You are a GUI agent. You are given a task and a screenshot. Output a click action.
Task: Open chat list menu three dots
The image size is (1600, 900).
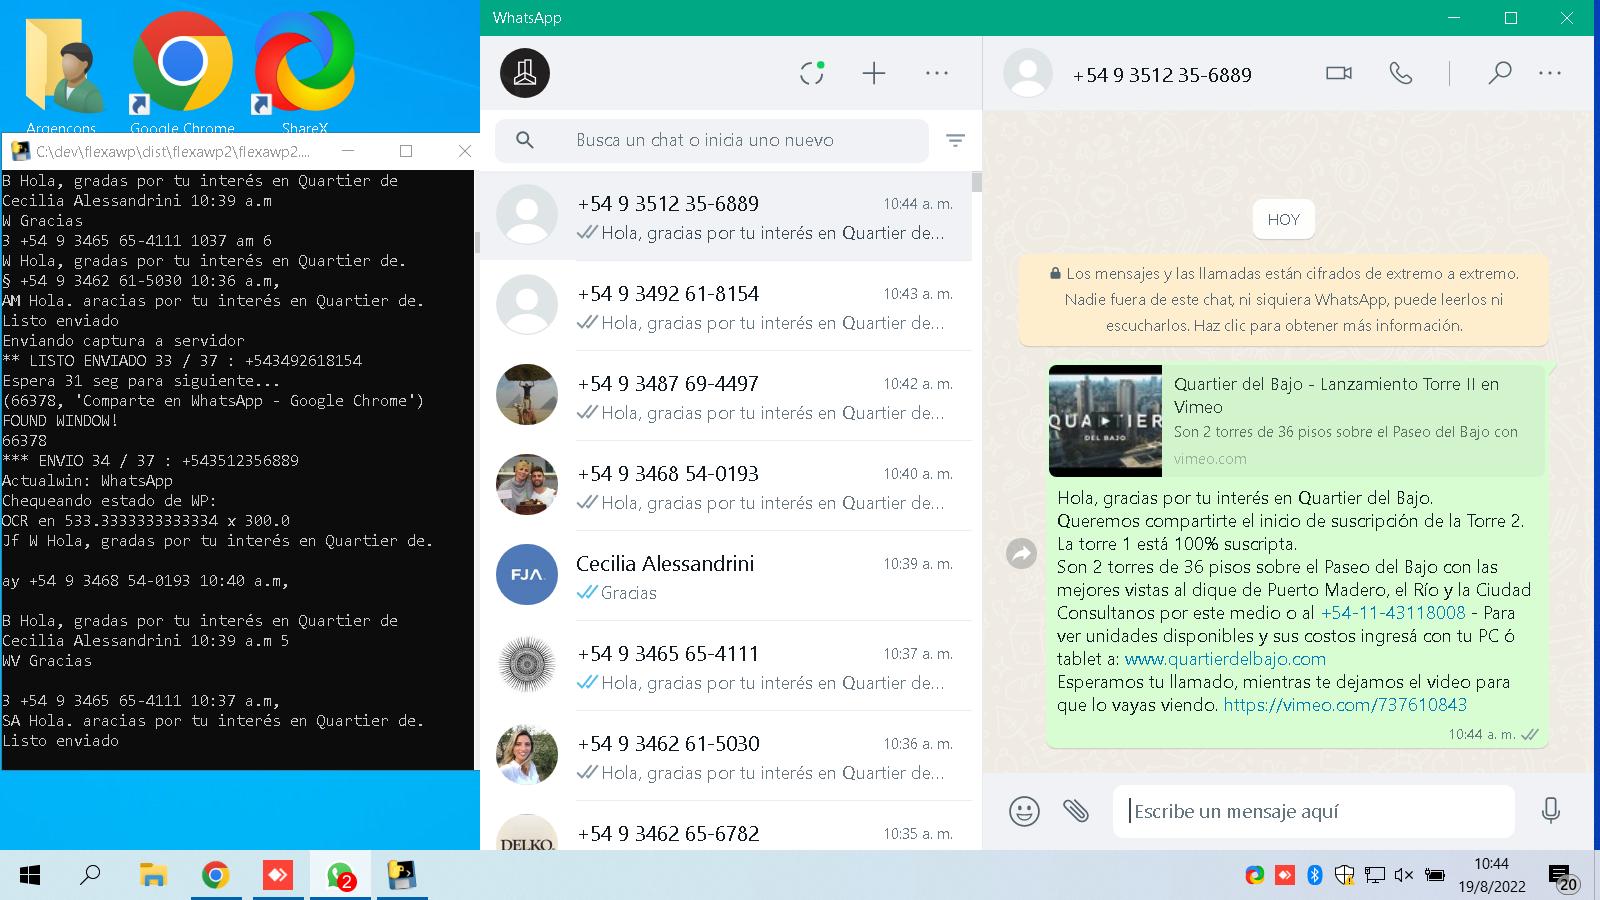click(x=937, y=73)
